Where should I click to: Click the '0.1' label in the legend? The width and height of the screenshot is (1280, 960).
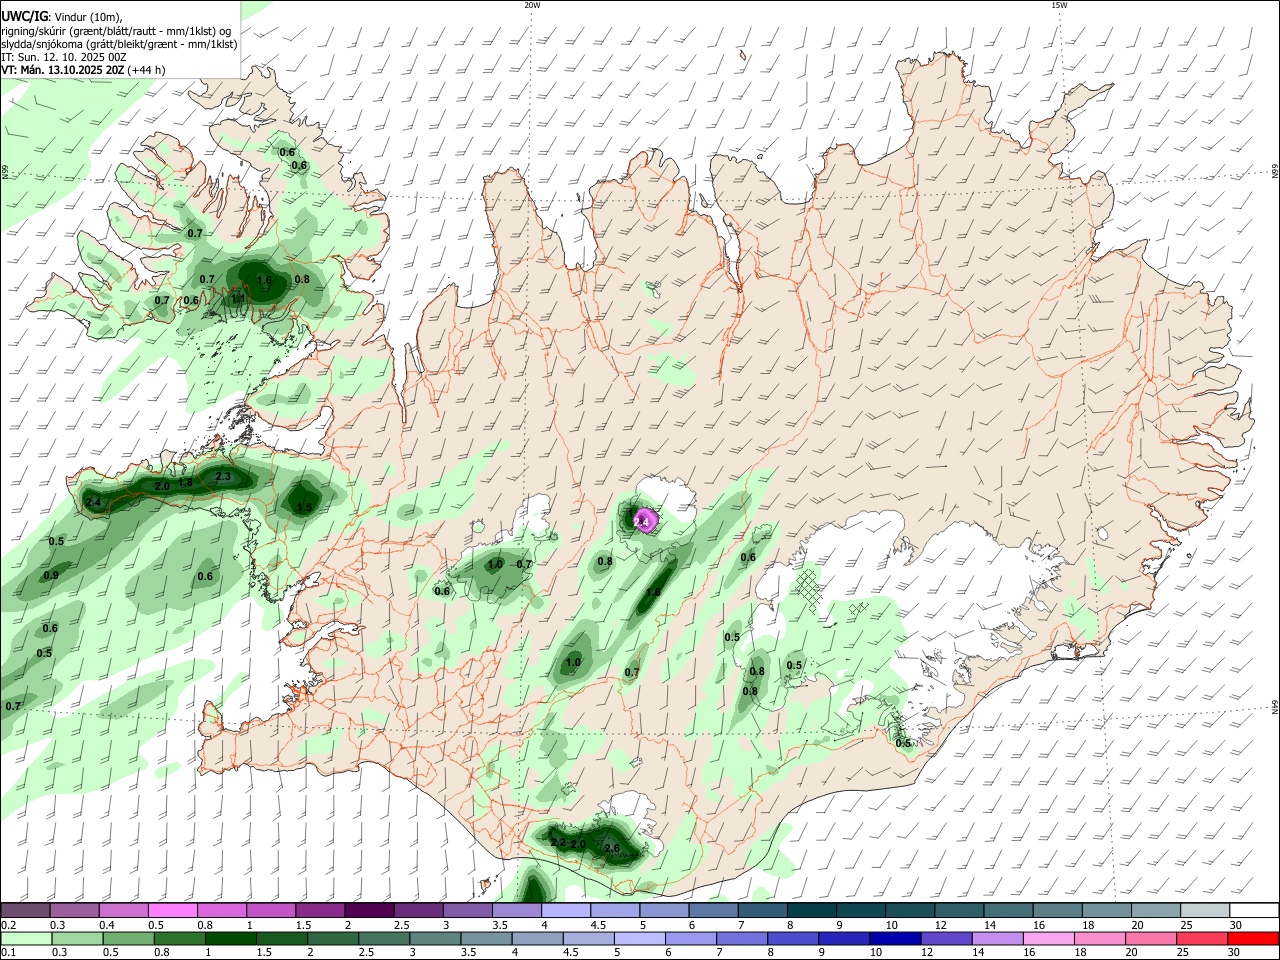[7, 953]
